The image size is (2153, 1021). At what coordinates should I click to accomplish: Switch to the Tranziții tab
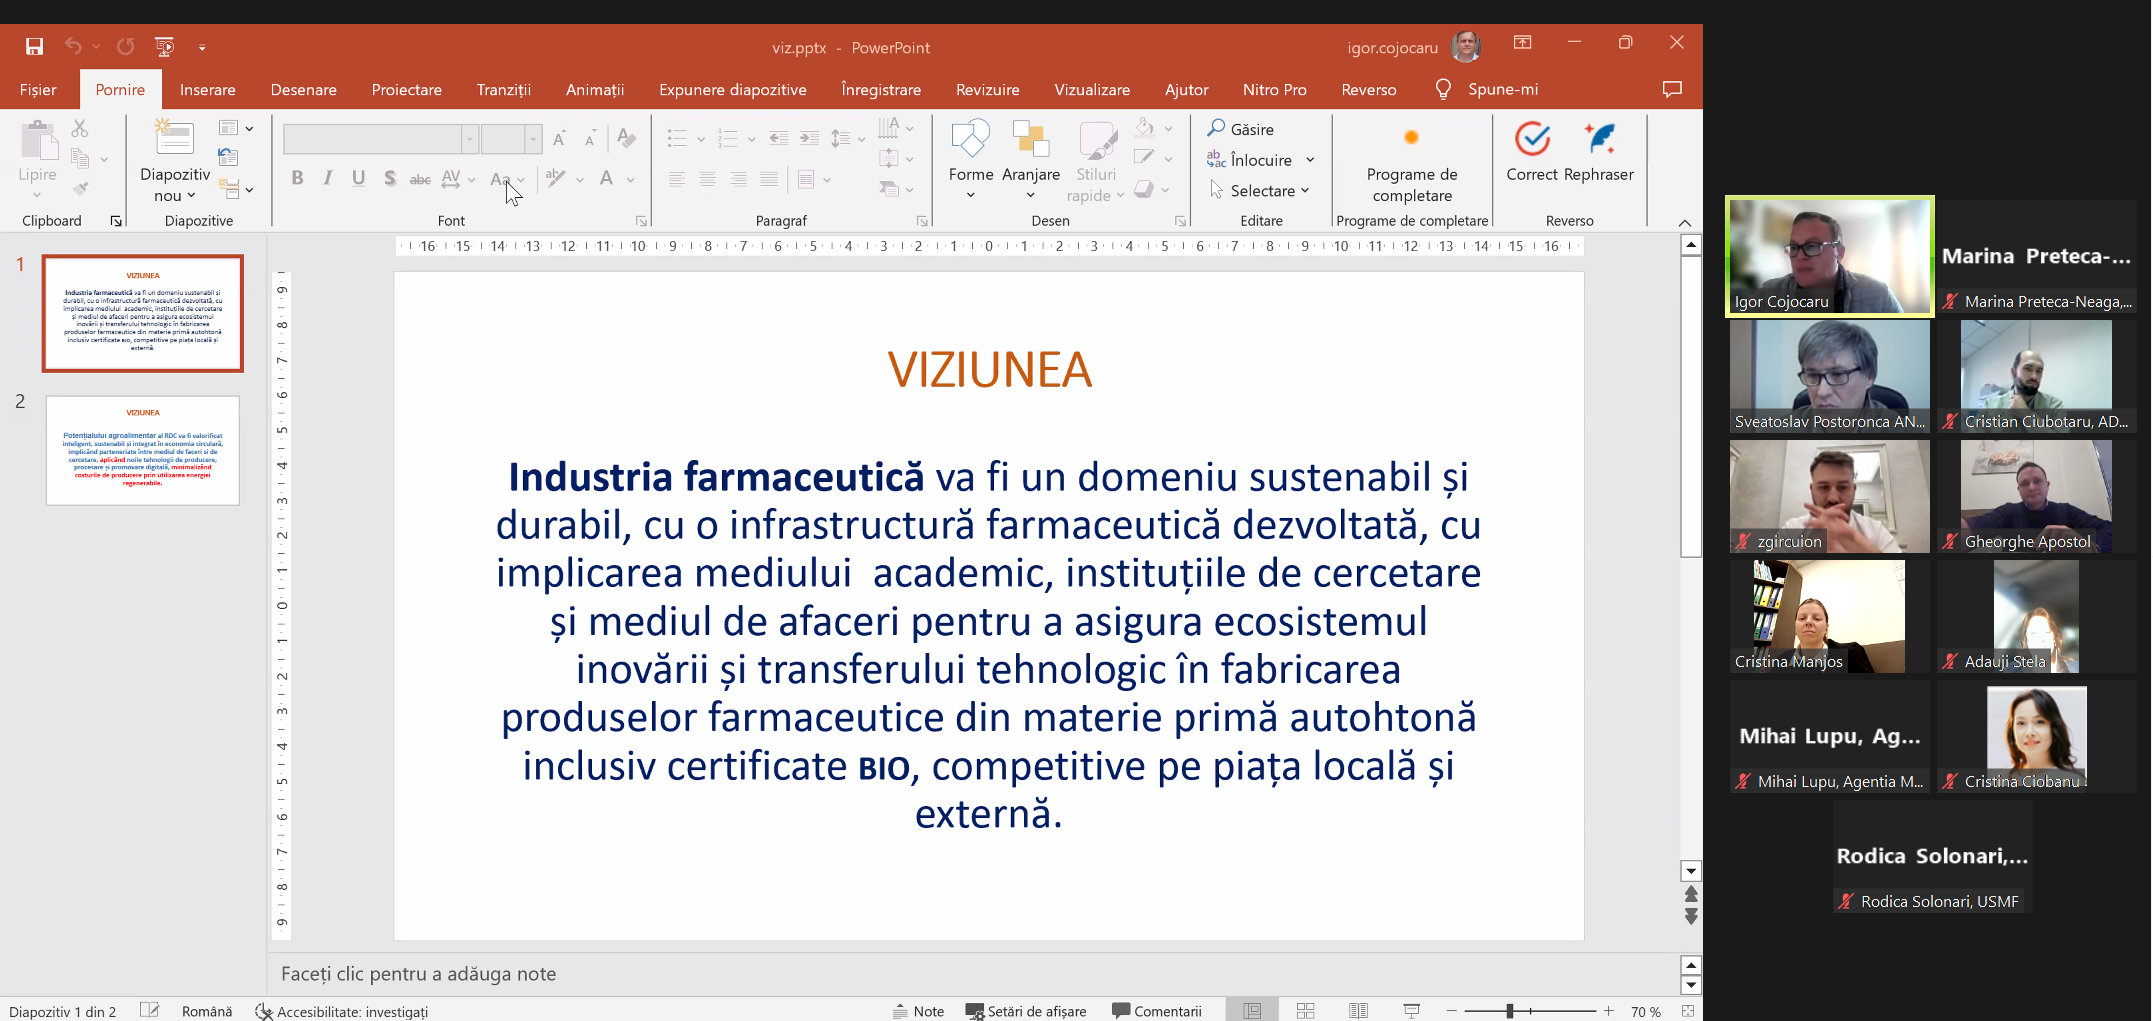click(503, 90)
